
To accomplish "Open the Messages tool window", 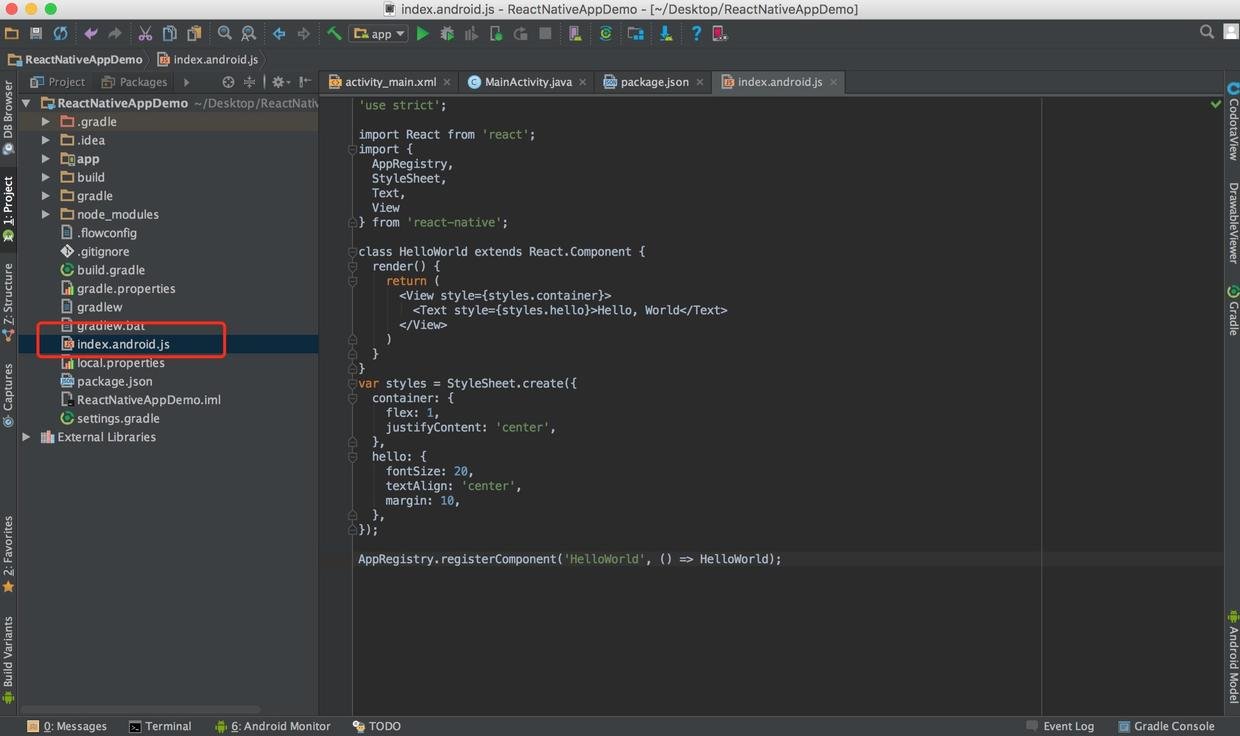I will pyautogui.click(x=67, y=726).
